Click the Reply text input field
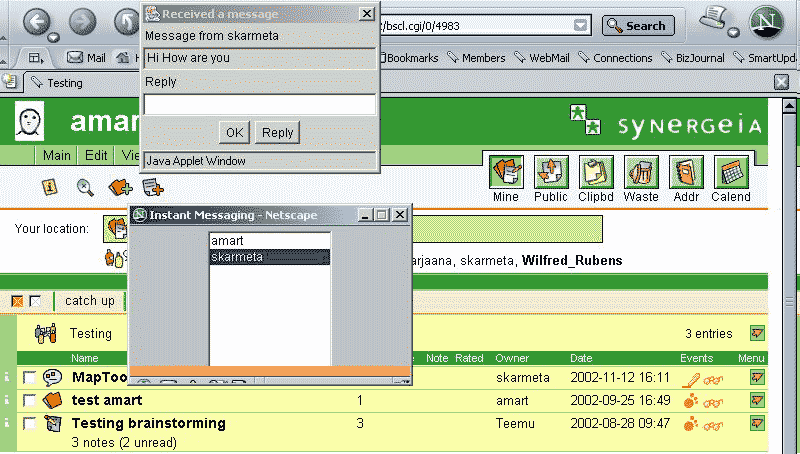800x454 pixels. pyautogui.click(x=260, y=105)
